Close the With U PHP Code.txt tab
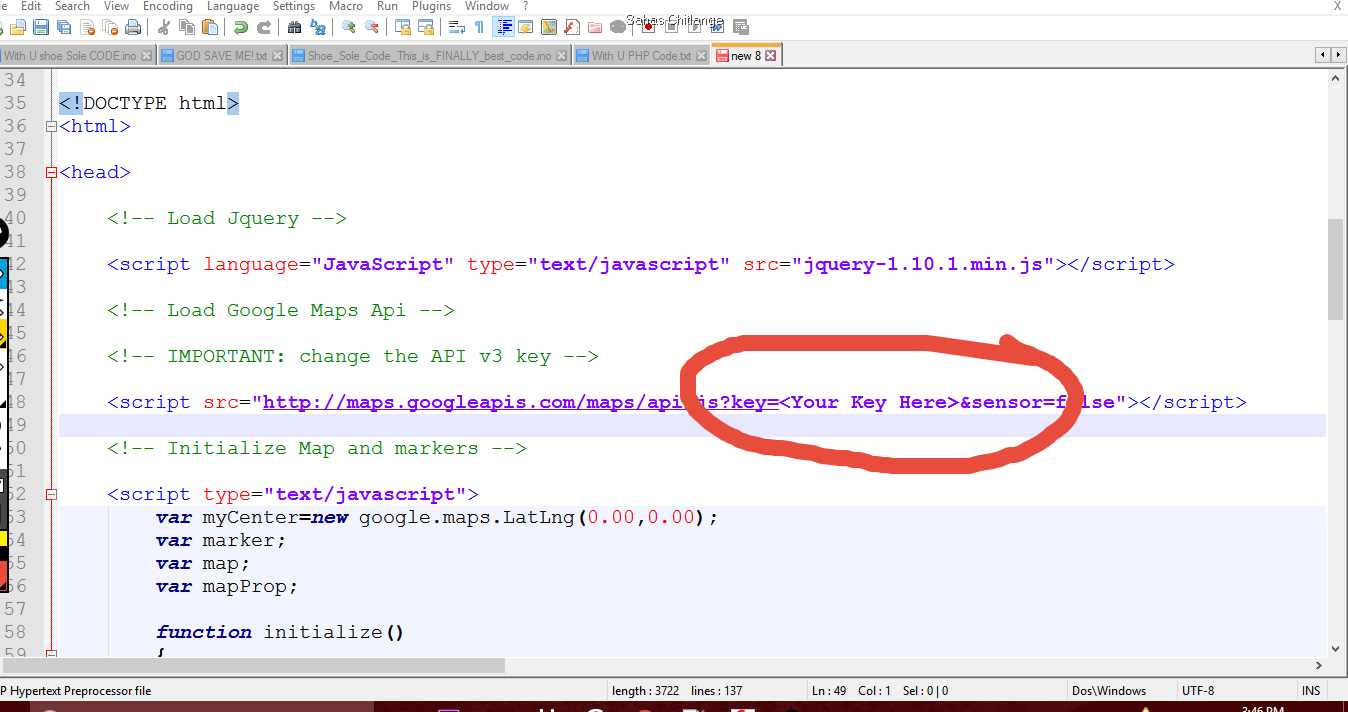Image resolution: width=1348 pixels, height=712 pixels. click(x=700, y=56)
